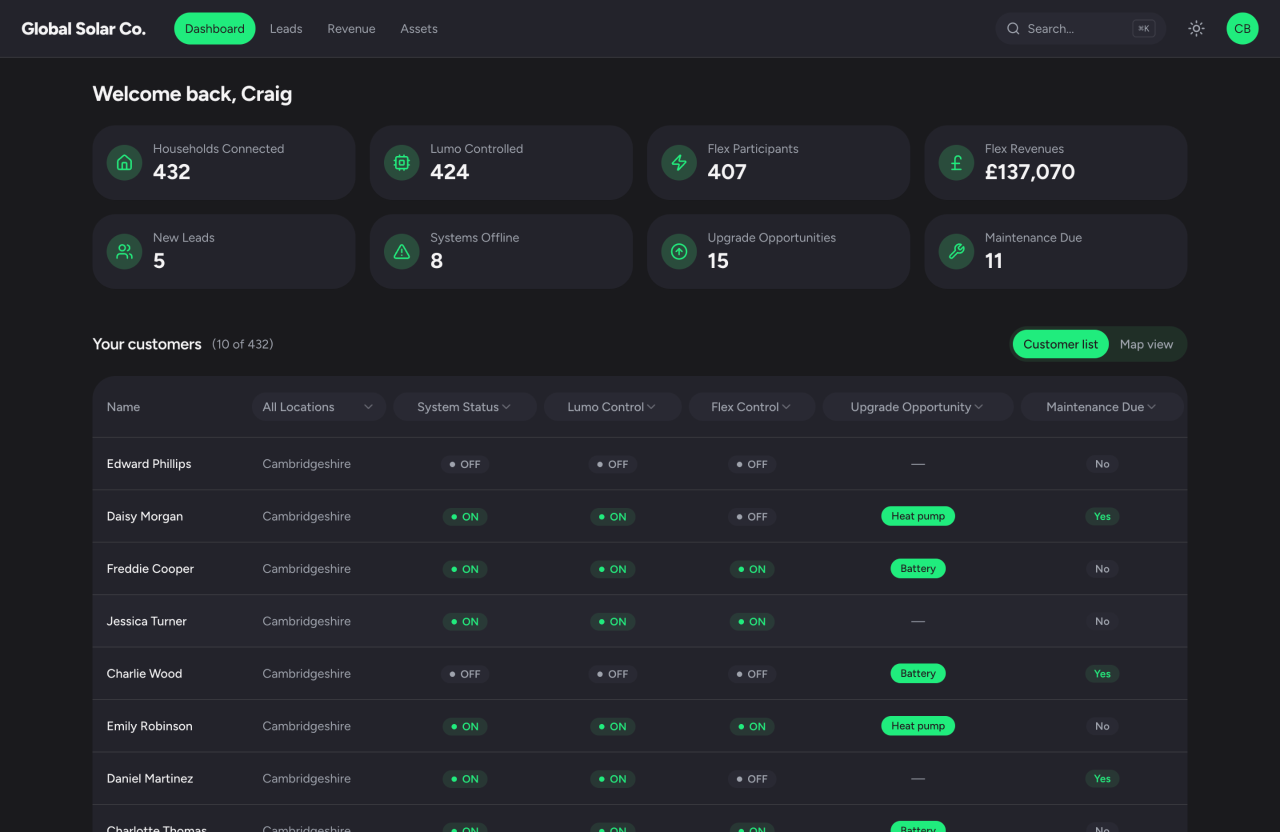Click the Upgrade Opportunities arrow icon
1280x832 pixels.
tap(679, 251)
